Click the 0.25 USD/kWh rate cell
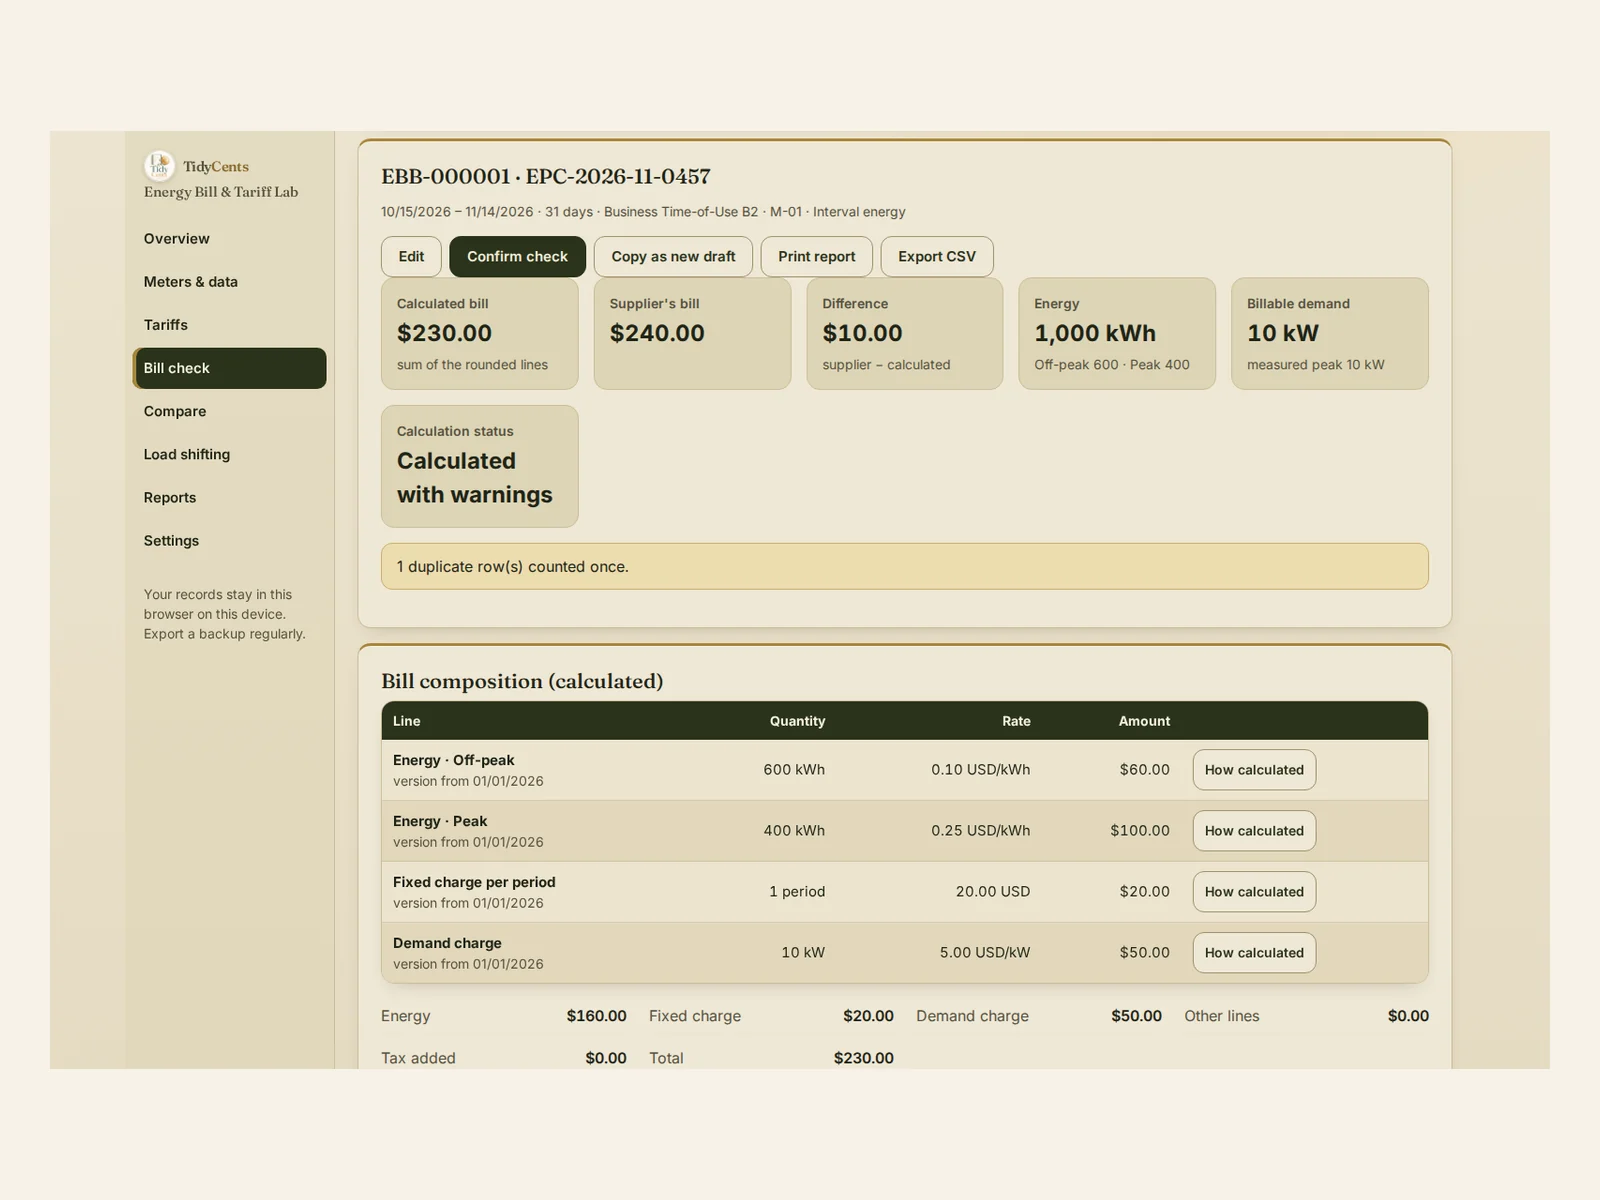The height and width of the screenshot is (1200, 1600). point(980,831)
